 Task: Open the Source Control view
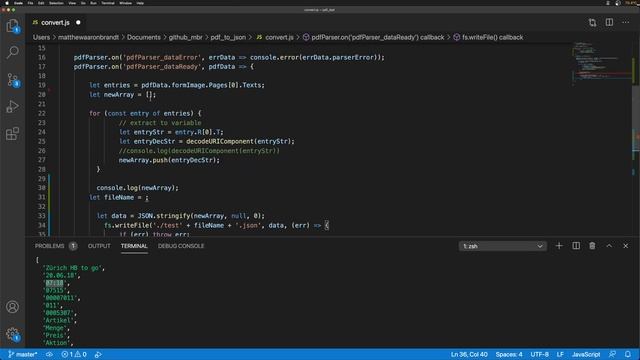click(13, 80)
